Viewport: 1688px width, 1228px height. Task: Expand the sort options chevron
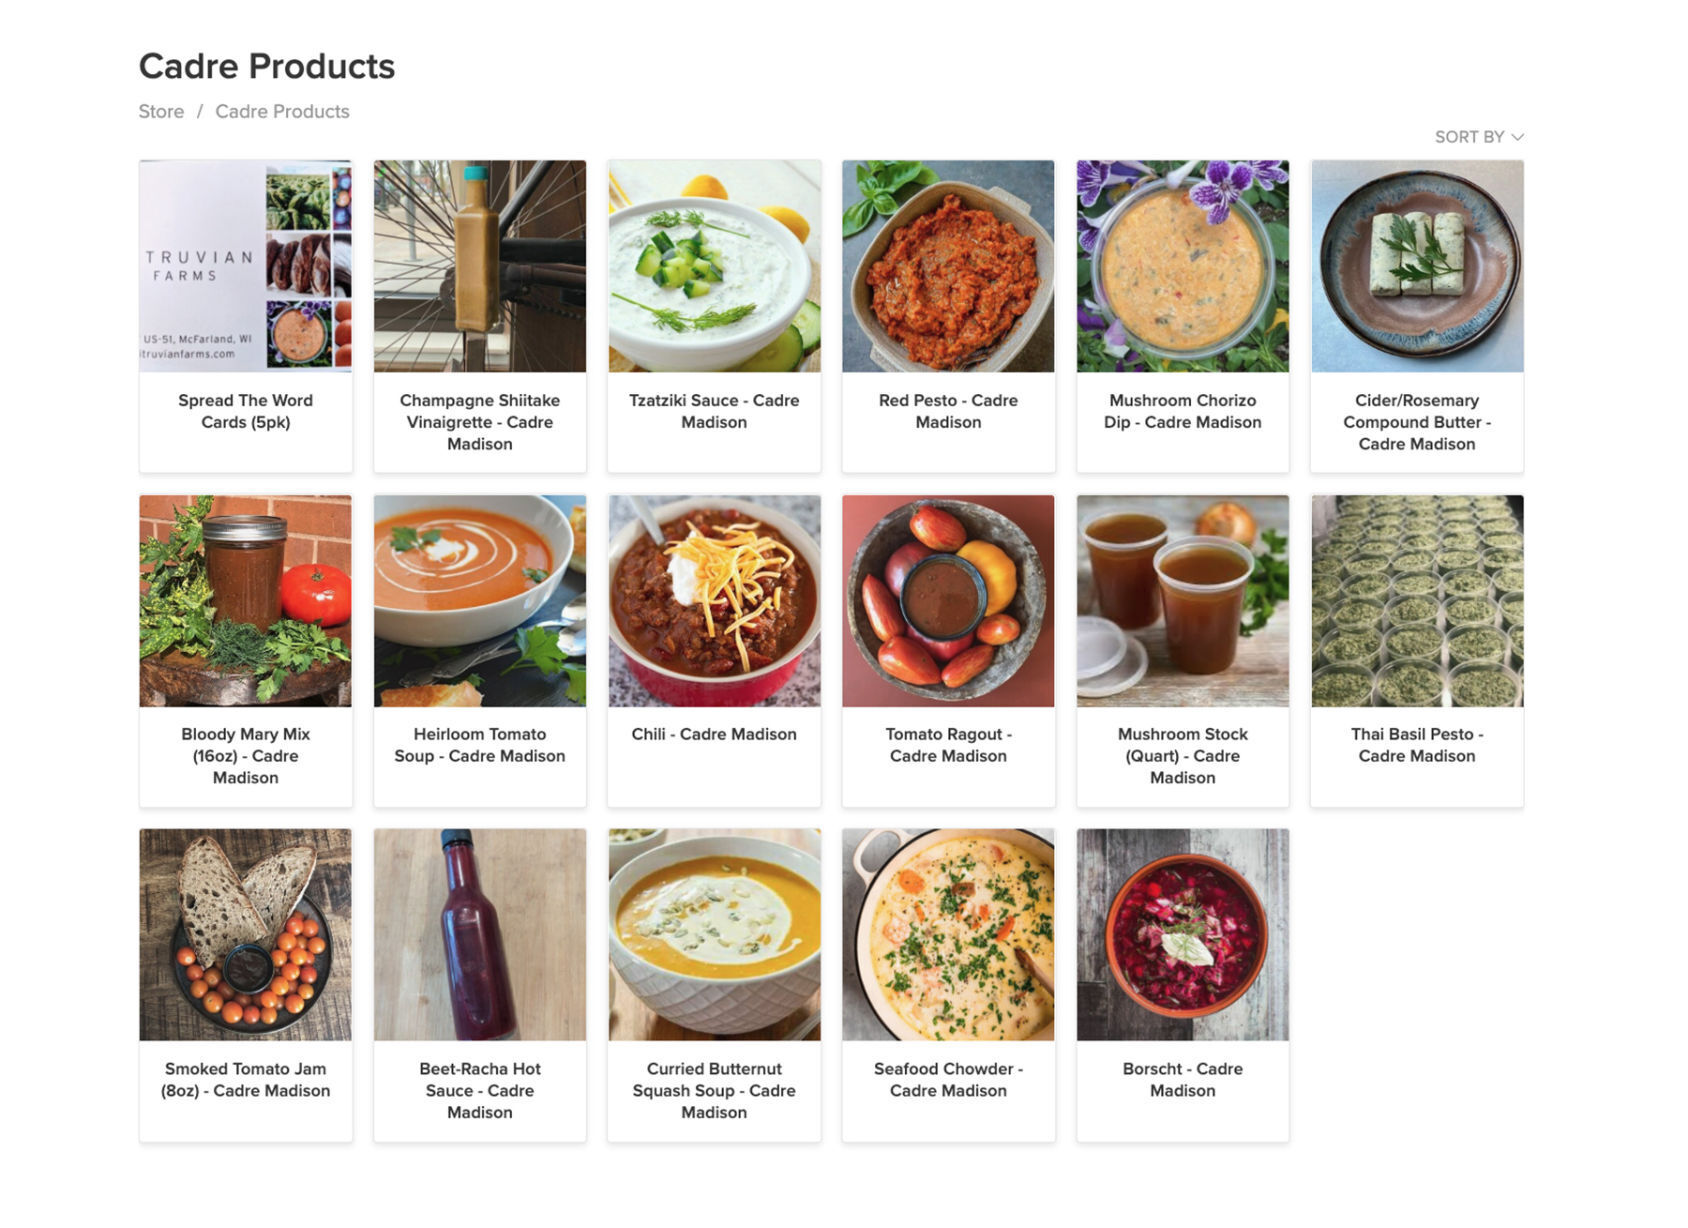click(1520, 136)
